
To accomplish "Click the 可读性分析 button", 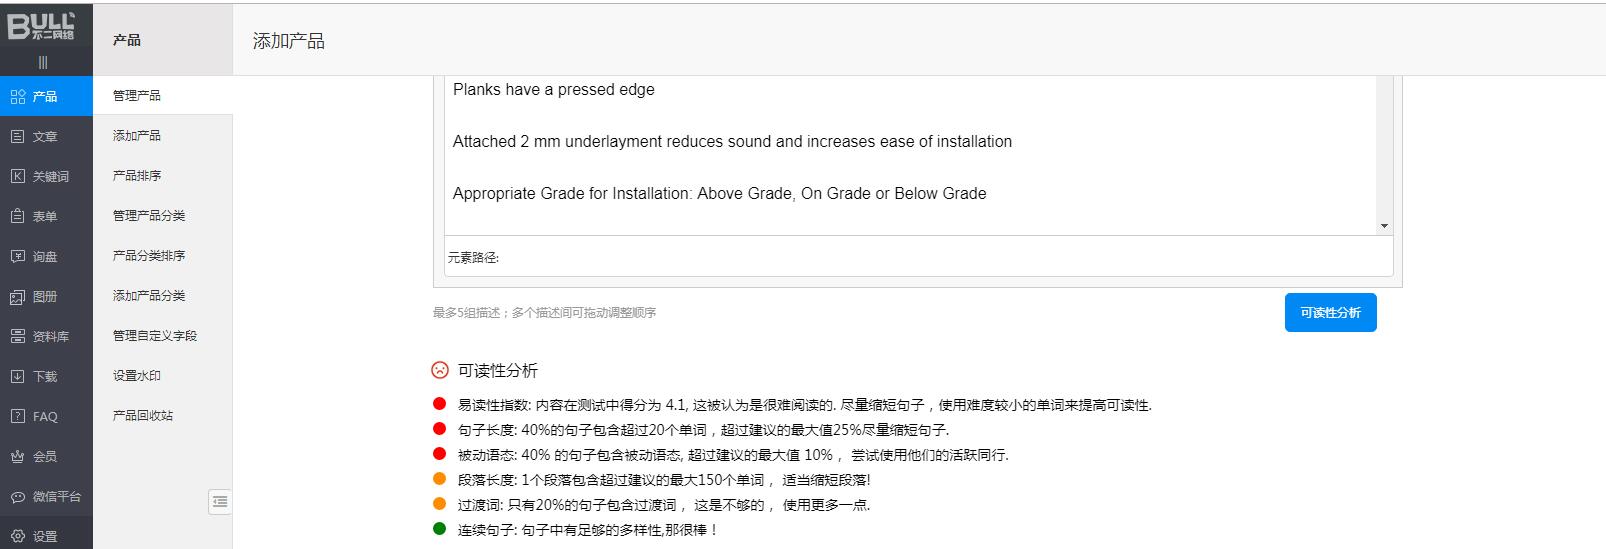I will 1330,313.
